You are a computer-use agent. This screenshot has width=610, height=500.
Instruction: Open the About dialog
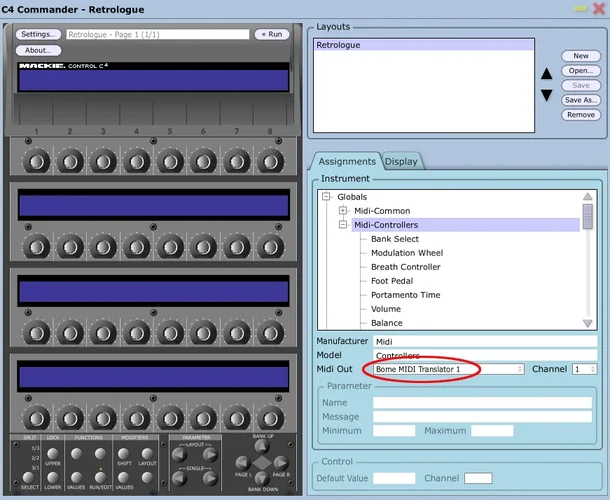[38, 50]
